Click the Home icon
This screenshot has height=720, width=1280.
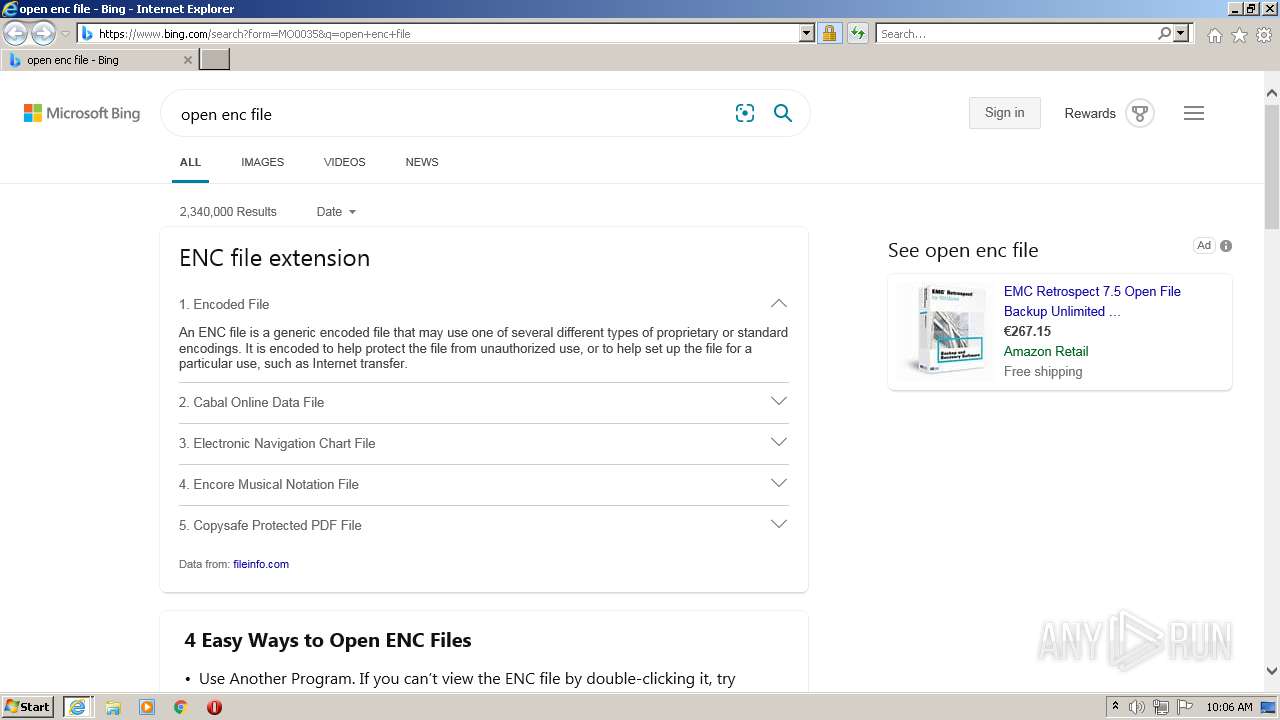click(x=1214, y=35)
